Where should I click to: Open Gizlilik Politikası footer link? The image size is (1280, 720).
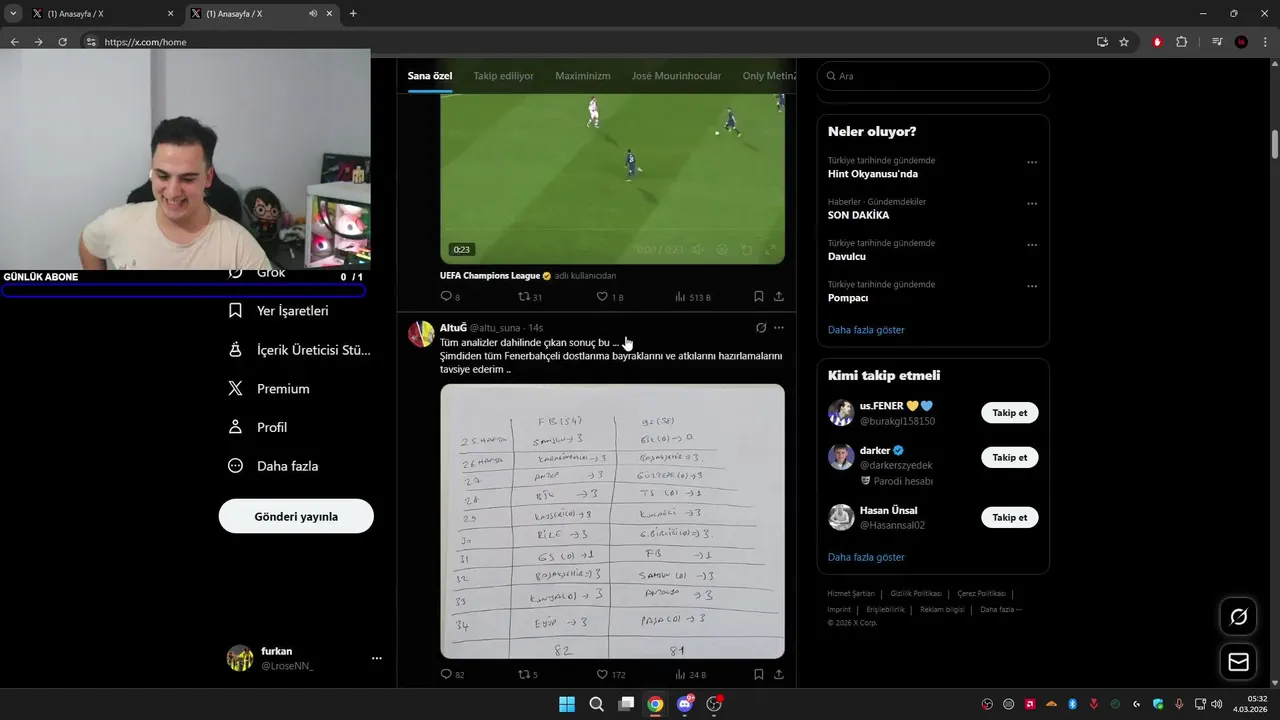pos(915,594)
